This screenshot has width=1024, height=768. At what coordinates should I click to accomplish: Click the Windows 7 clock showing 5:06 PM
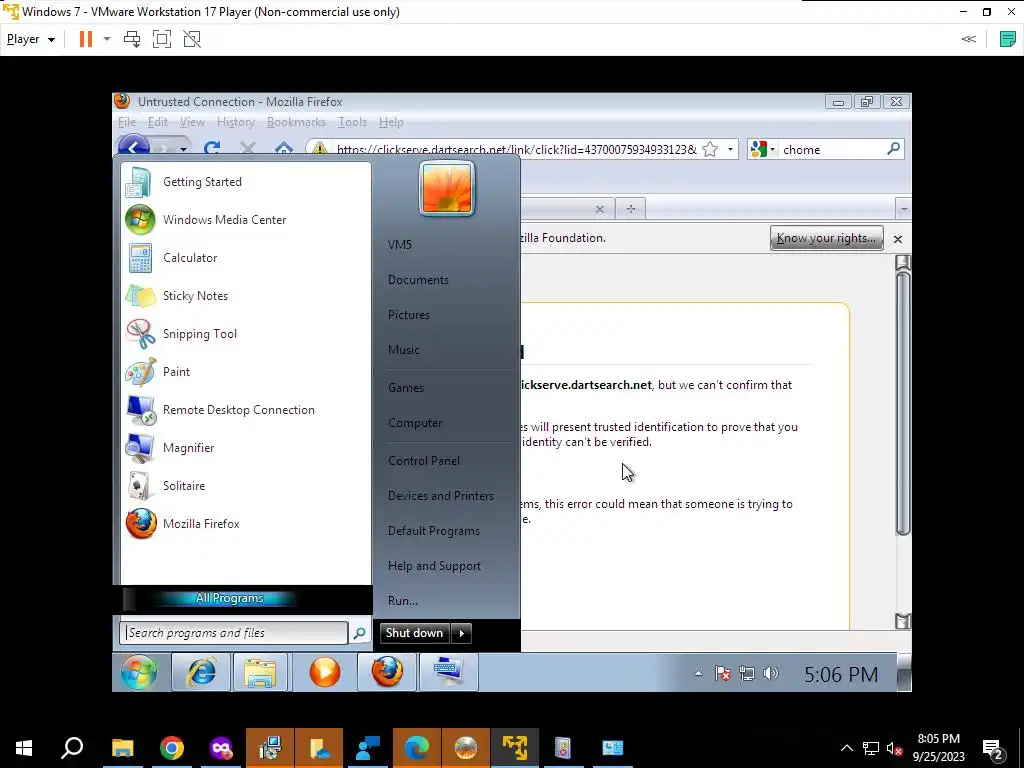[x=840, y=675]
